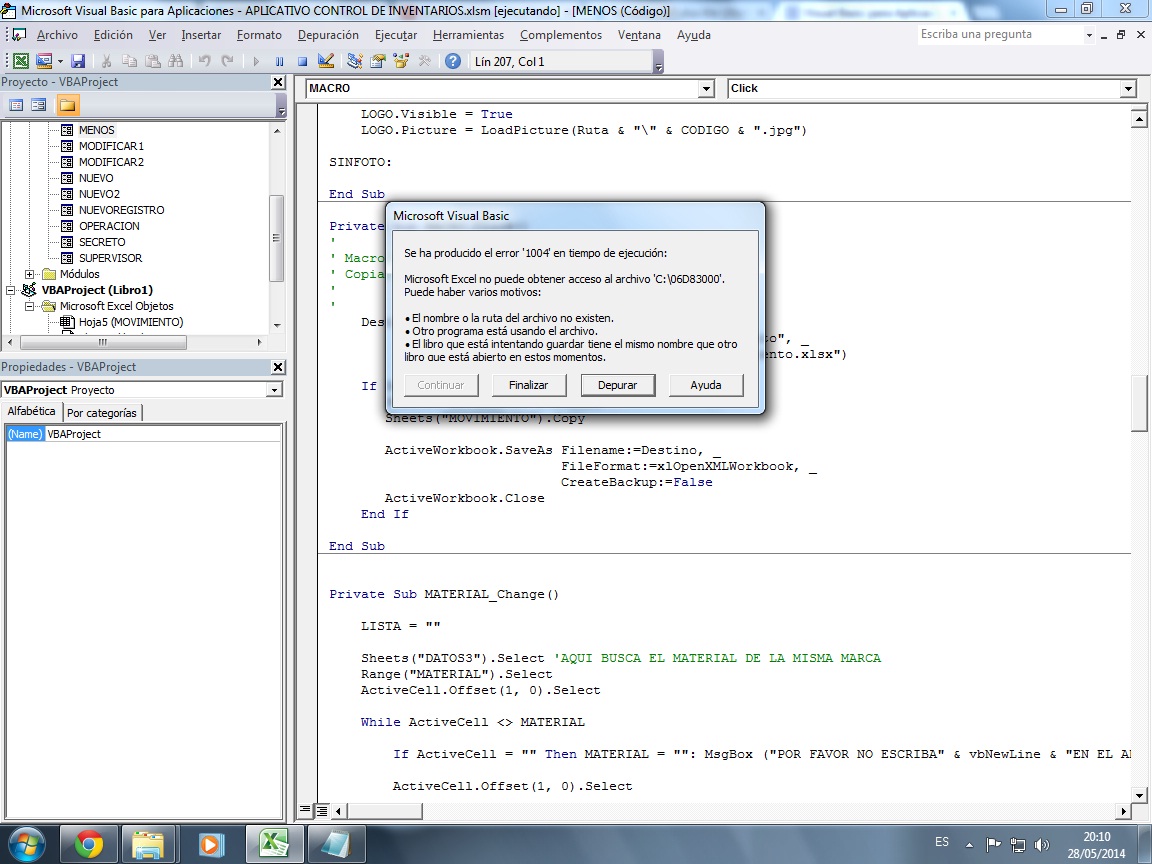
Task: Click the Insert UserForm toolbar icon
Action: click(44, 62)
